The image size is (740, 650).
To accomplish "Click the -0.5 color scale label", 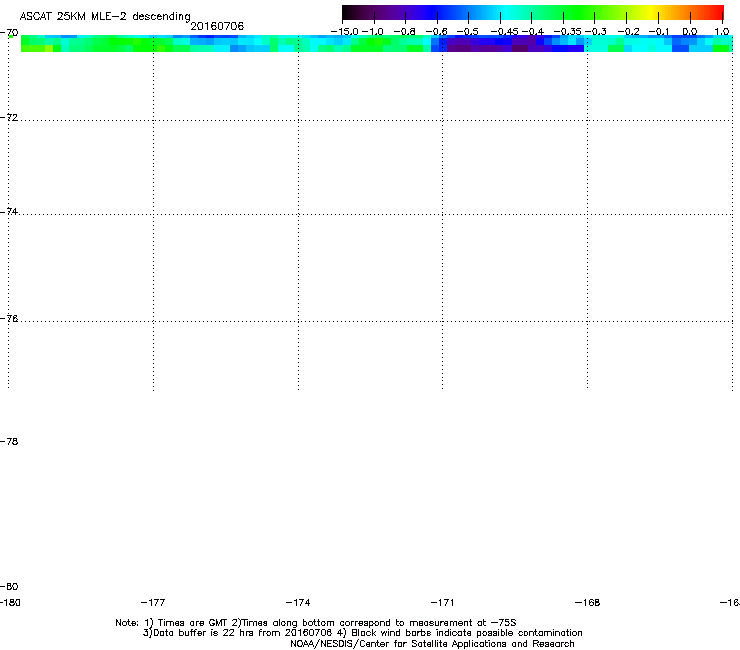I will pos(467,32).
